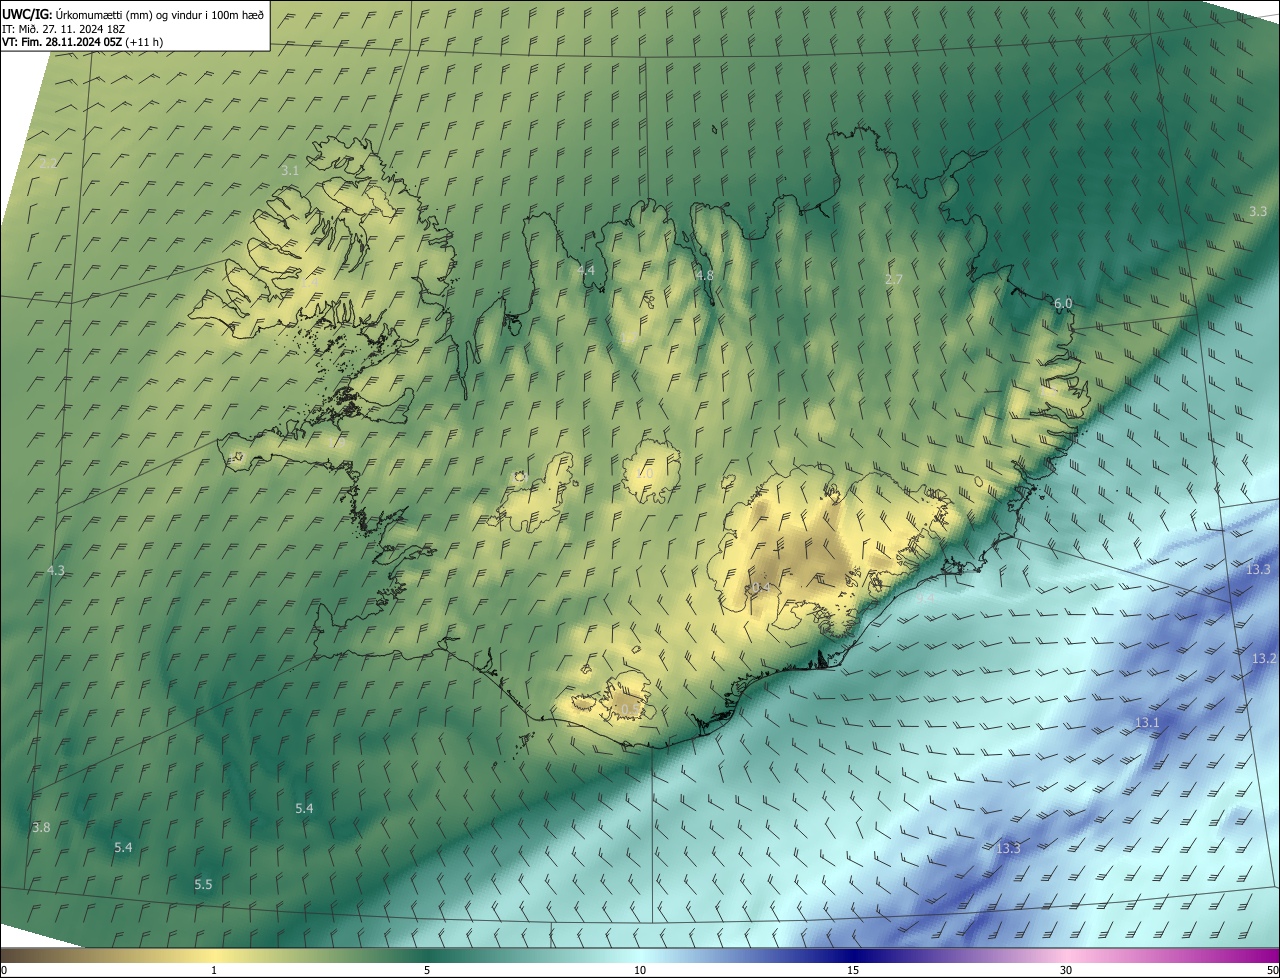Click the brown start of the colorbar above 0
Viewport: 1280px width, 978px height.
pos(6,956)
